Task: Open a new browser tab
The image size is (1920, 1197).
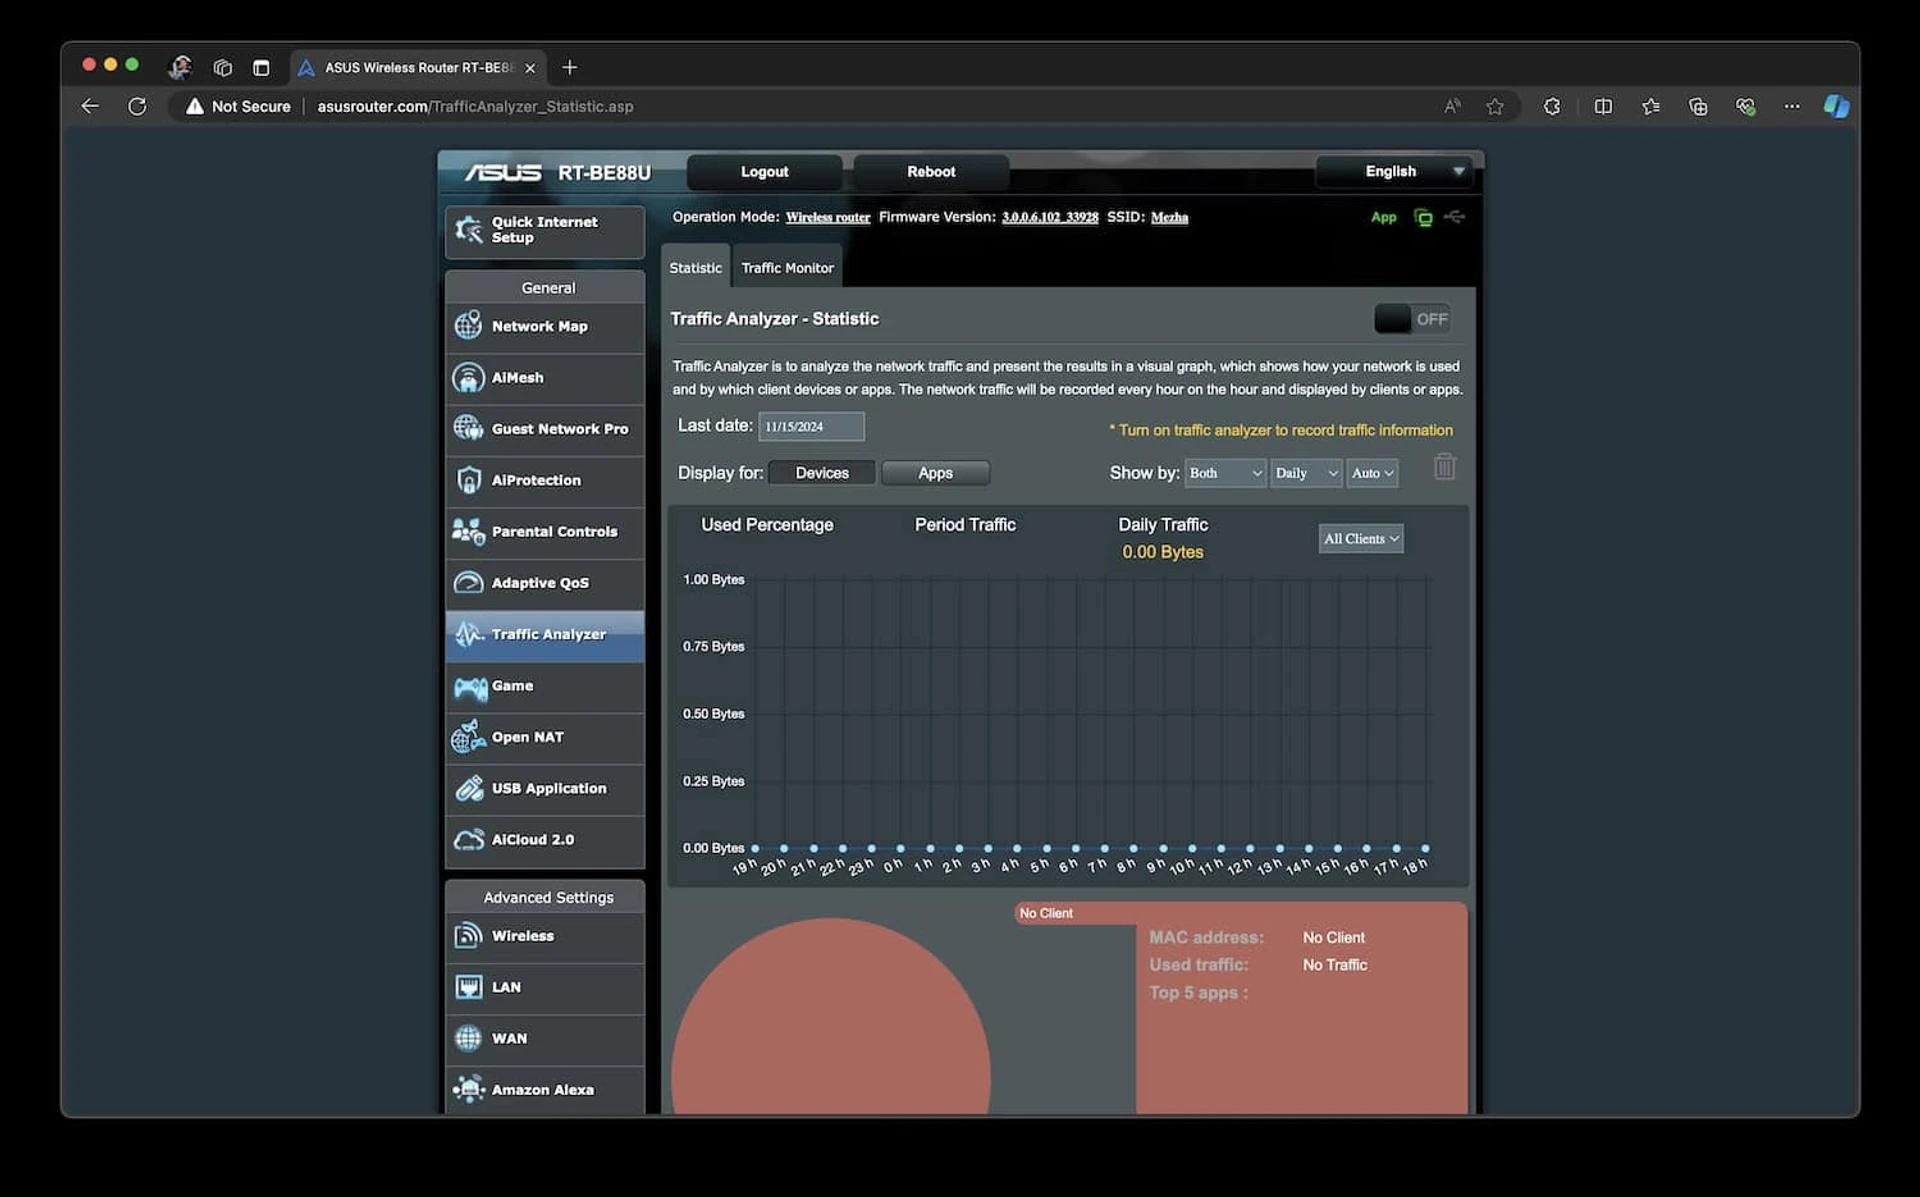Action: tap(570, 67)
